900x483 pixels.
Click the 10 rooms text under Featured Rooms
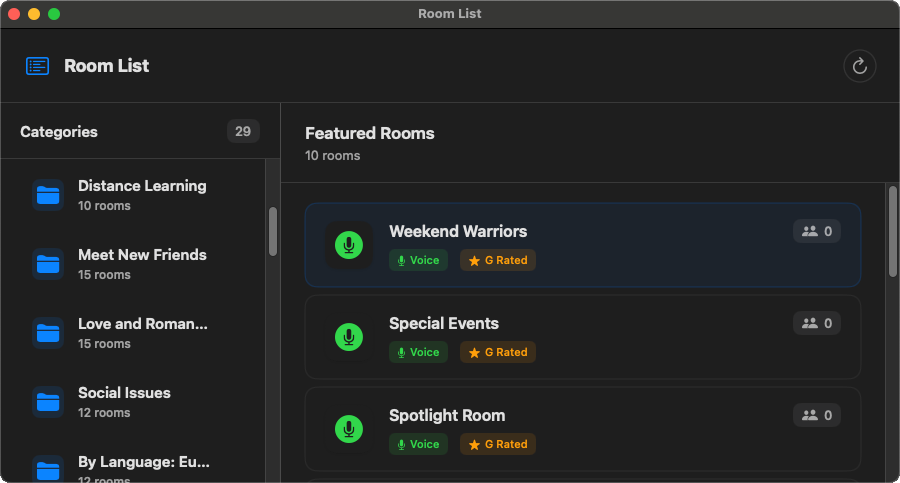pos(332,156)
